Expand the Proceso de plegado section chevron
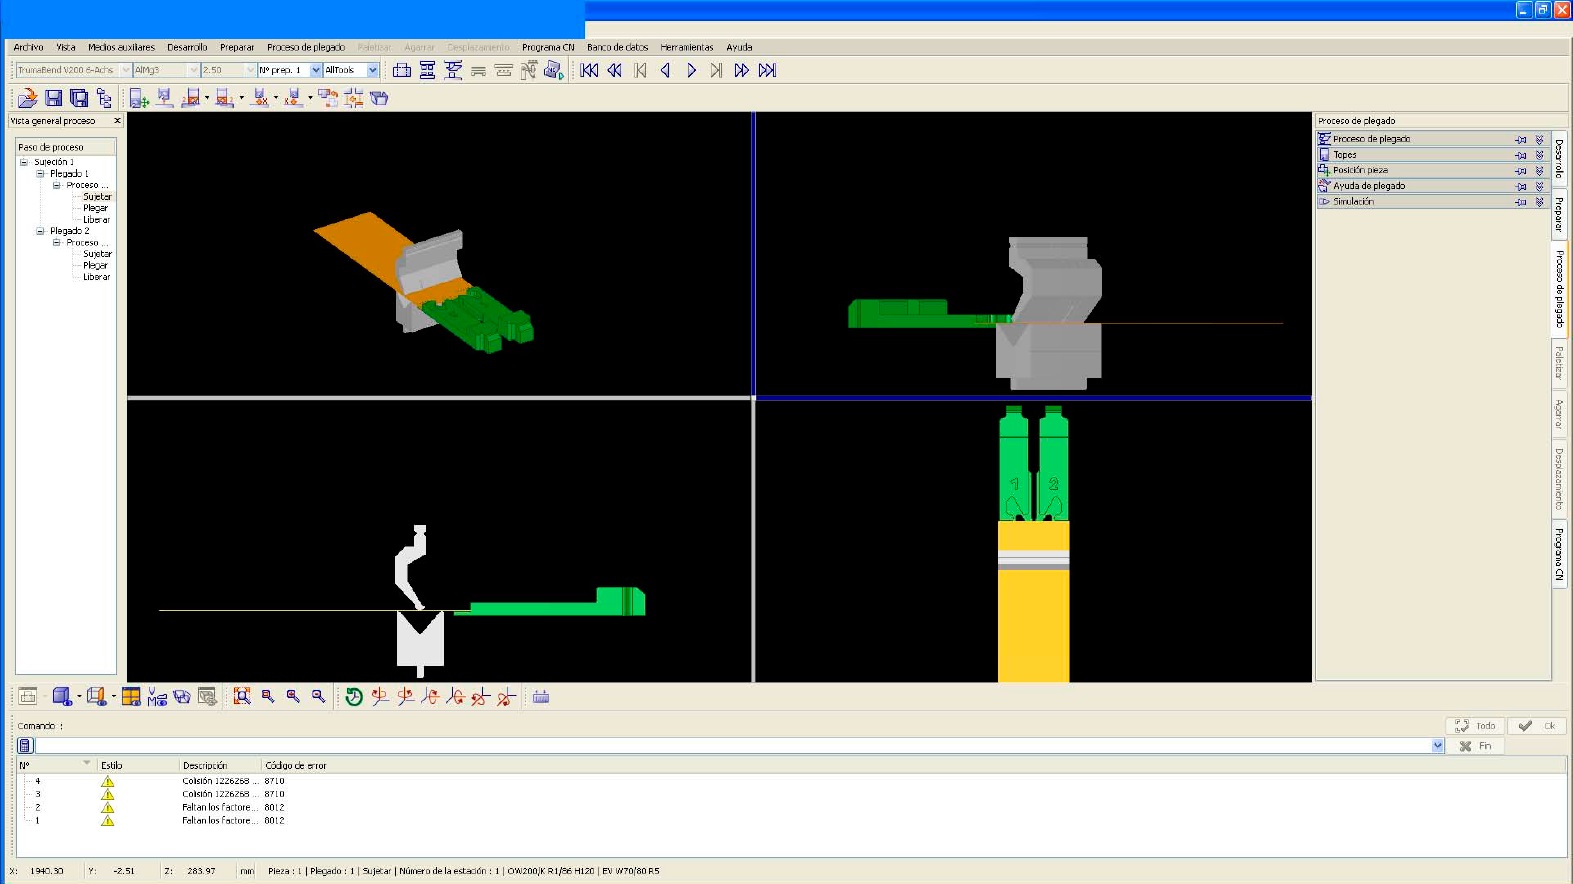This screenshot has height=884, width=1573. pos(1540,139)
